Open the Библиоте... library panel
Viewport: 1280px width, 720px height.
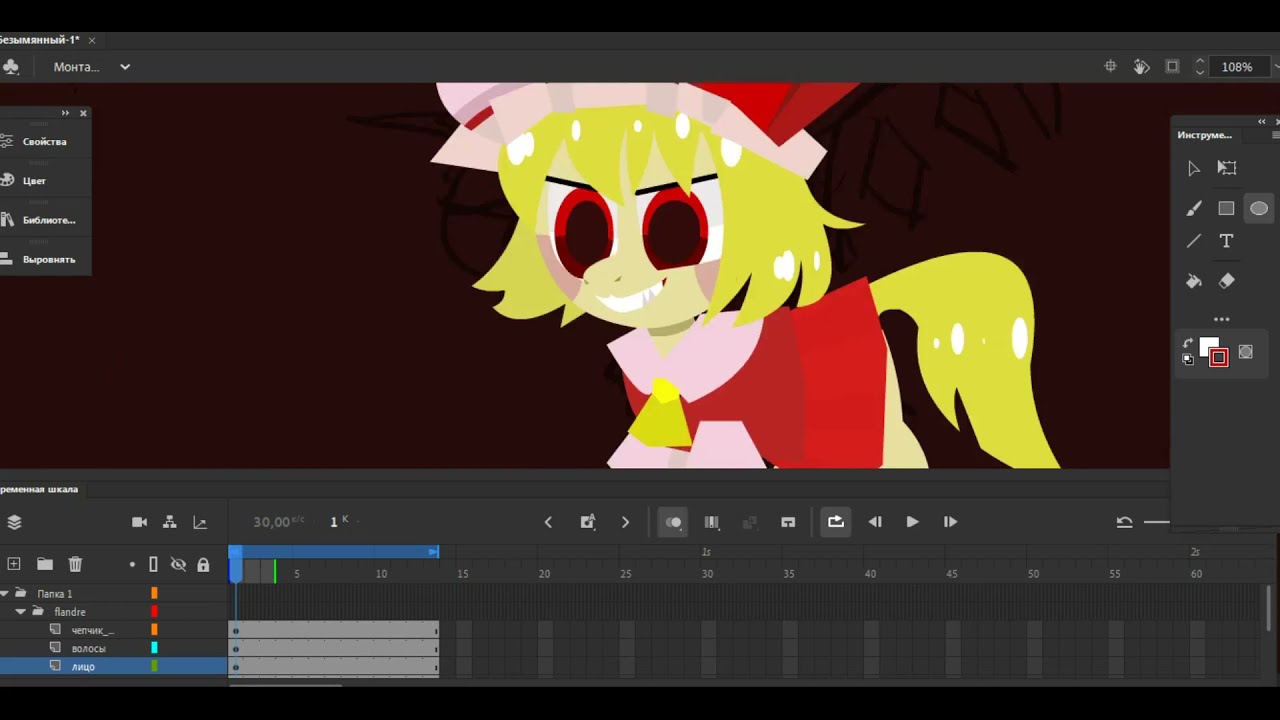45,220
